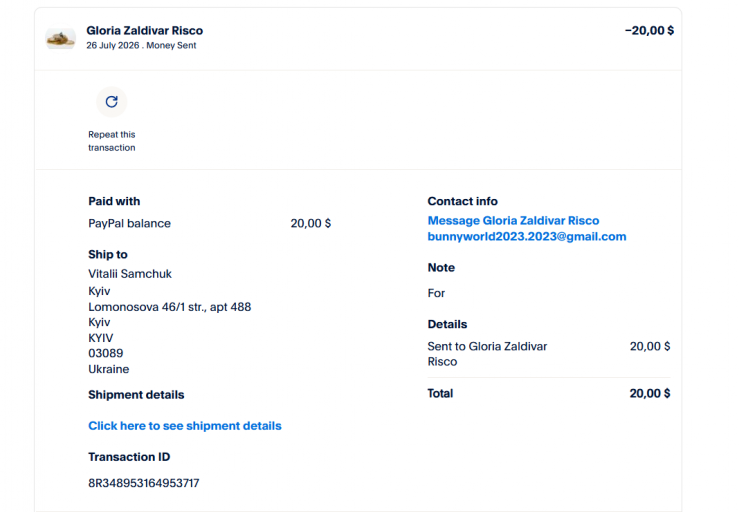Click the Sent to Gloria Zaldivar Risco detail
Screen dimensions: 739x512
point(487,354)
